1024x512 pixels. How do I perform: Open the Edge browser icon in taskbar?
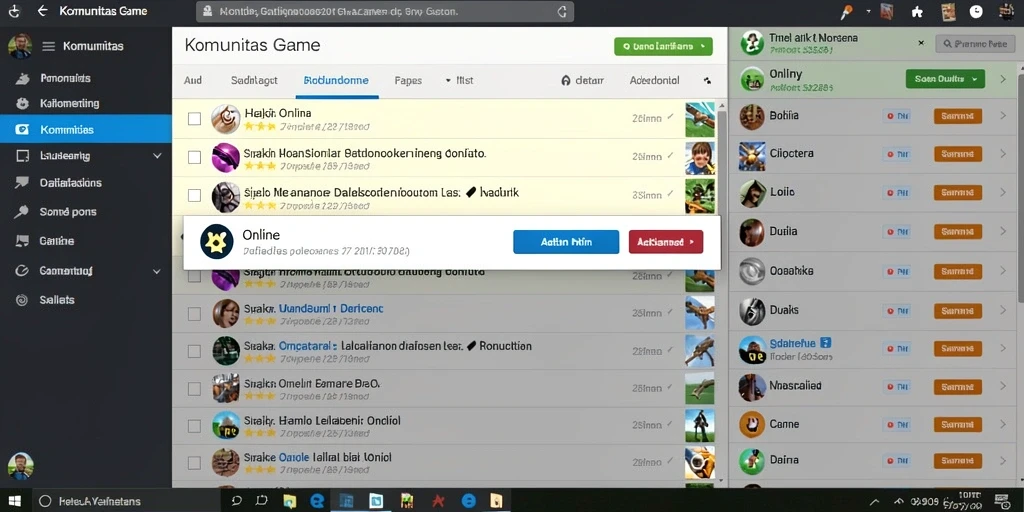coord(318,501)
